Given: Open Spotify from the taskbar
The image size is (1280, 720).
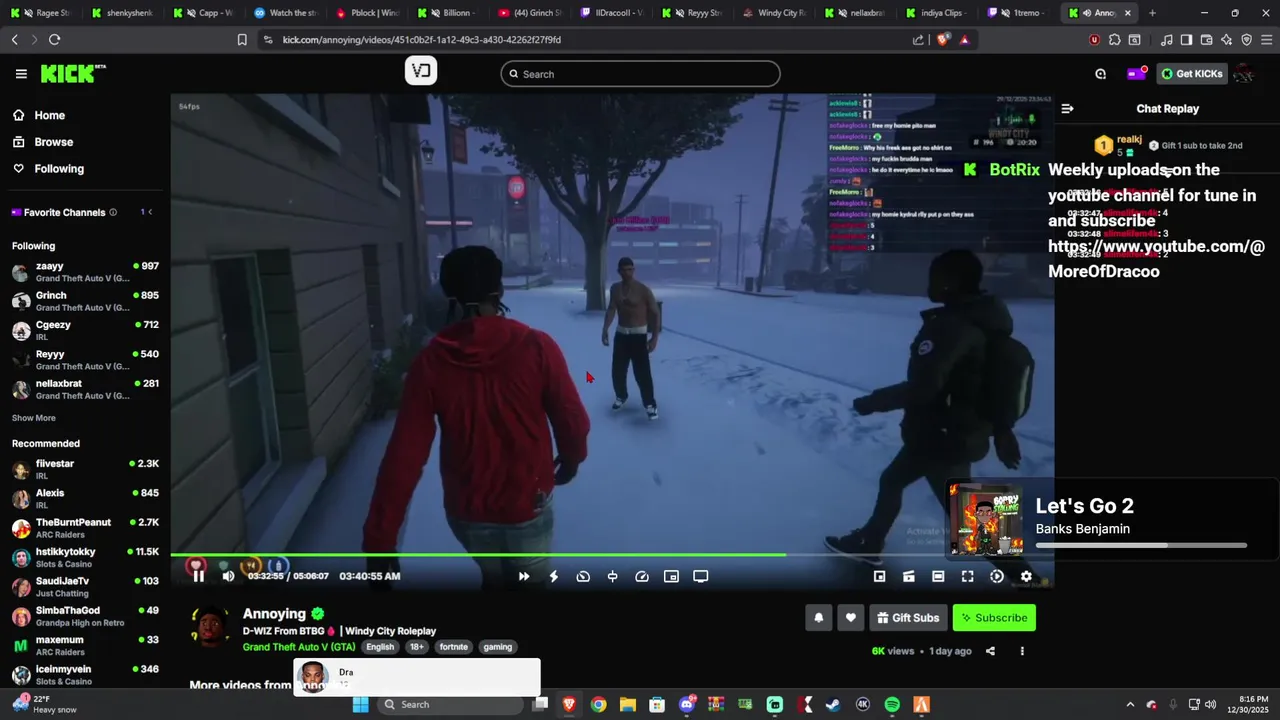Looking at the screenshot, I should [x=892, y=705].
